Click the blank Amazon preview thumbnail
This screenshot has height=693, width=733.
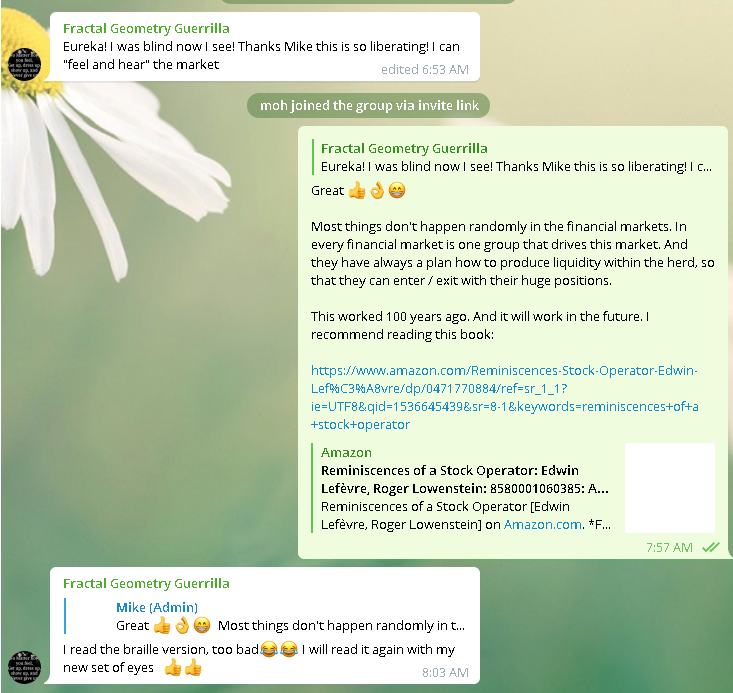(x=670, y=488)
